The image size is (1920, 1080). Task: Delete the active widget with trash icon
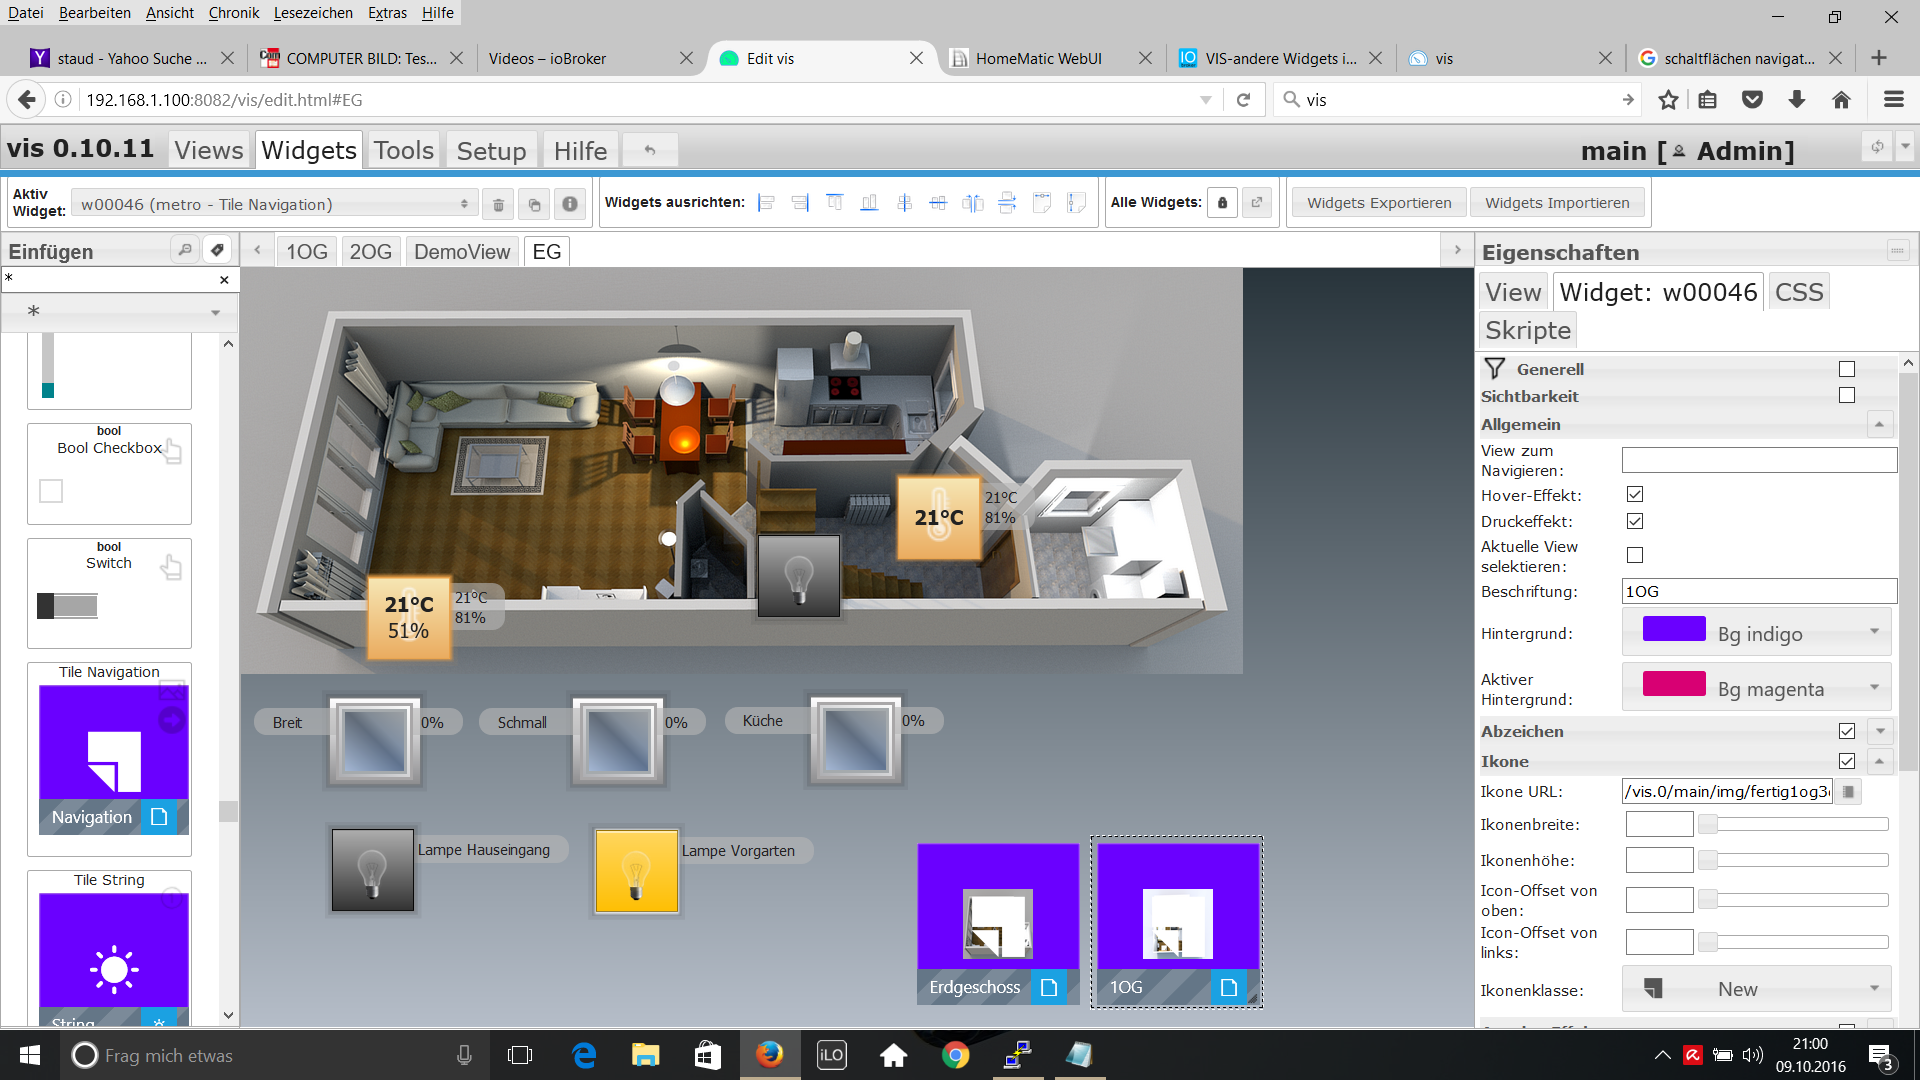(498, 205)
